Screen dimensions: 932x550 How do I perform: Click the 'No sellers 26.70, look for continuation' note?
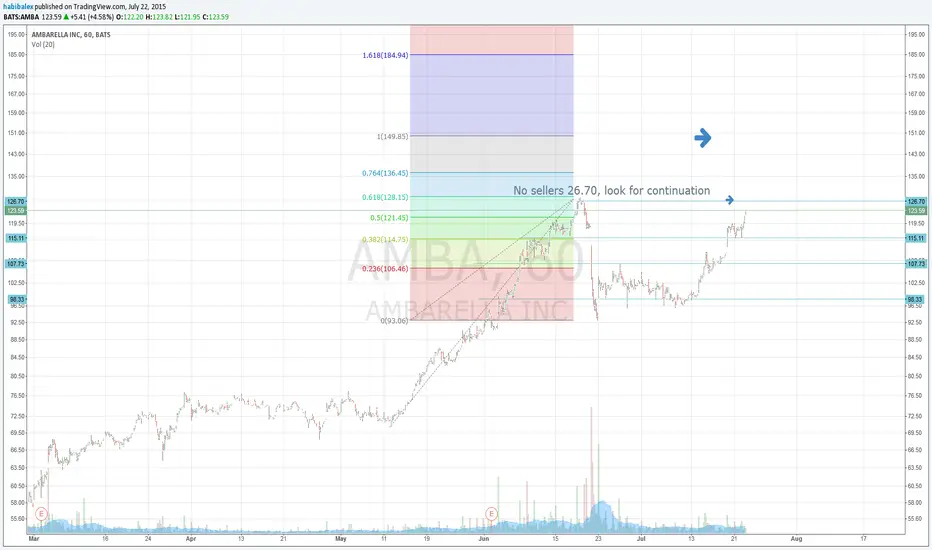click(x=612, y=190)
